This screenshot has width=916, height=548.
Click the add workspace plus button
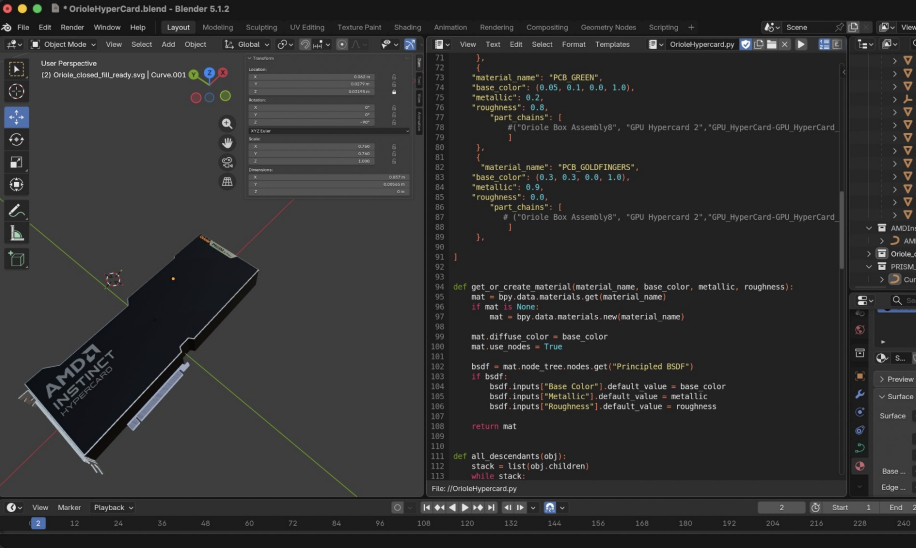click(691, 27)
